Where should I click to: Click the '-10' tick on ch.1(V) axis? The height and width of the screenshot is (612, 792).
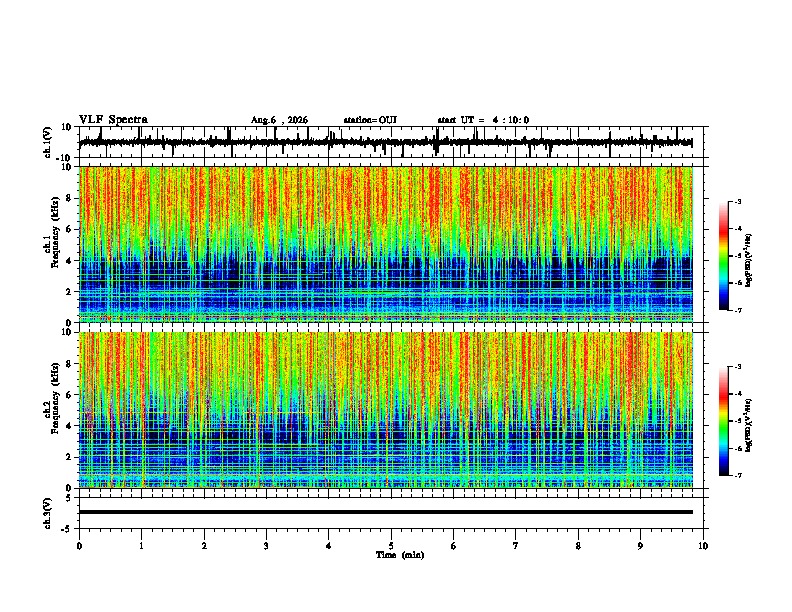coord(65,158)
